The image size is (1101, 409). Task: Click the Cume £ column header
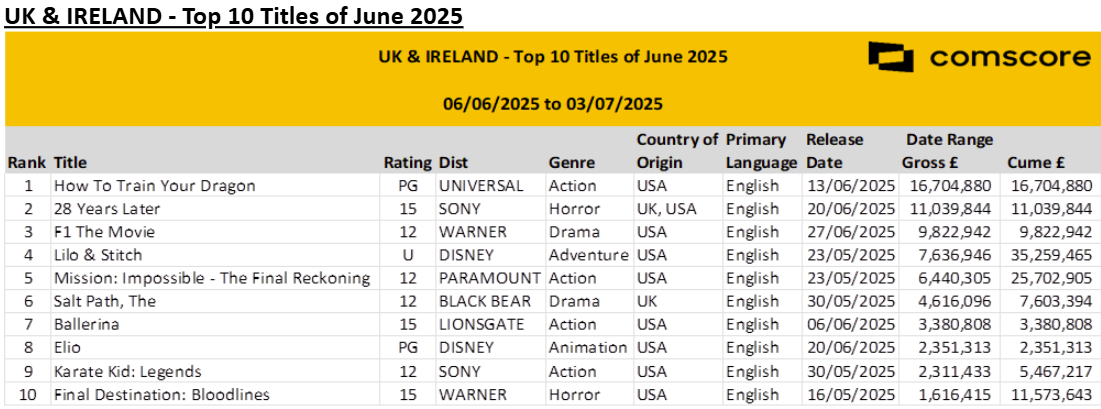pos(1030,162)
